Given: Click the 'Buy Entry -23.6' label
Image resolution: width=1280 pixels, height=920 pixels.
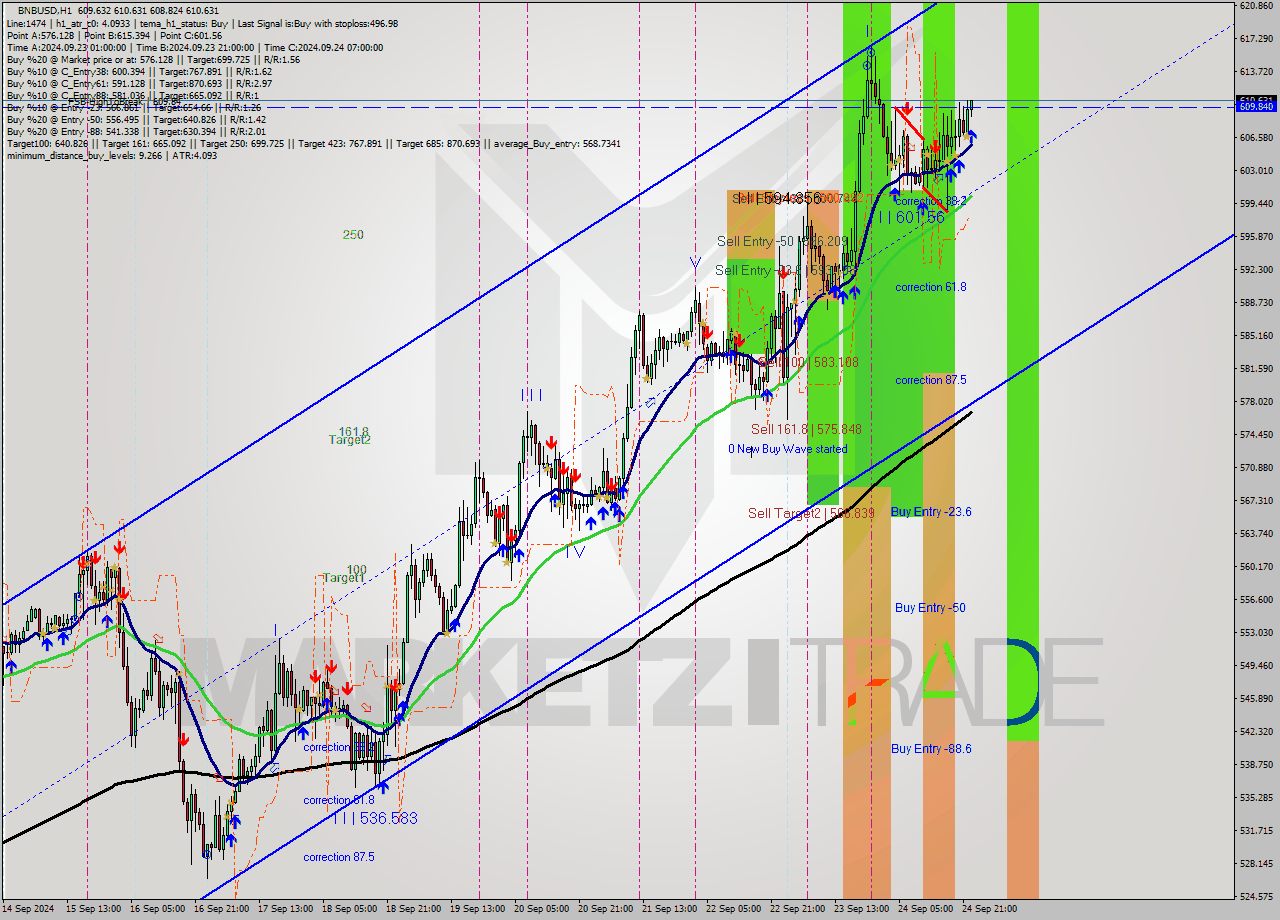Looking at the screenshot, I should tap(931, 512).
